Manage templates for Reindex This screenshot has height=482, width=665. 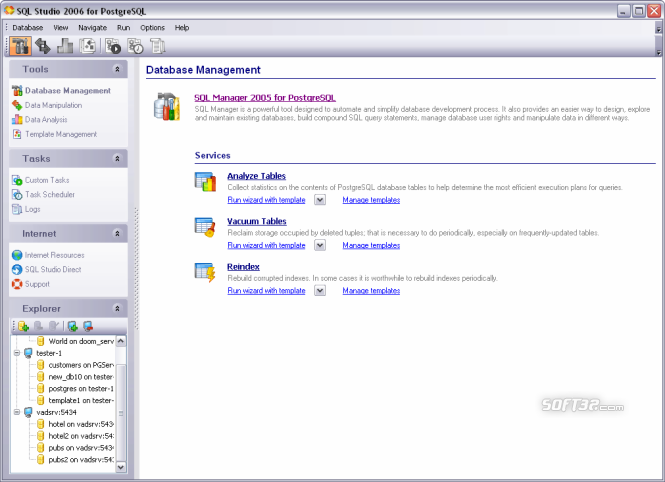point(371,290)
